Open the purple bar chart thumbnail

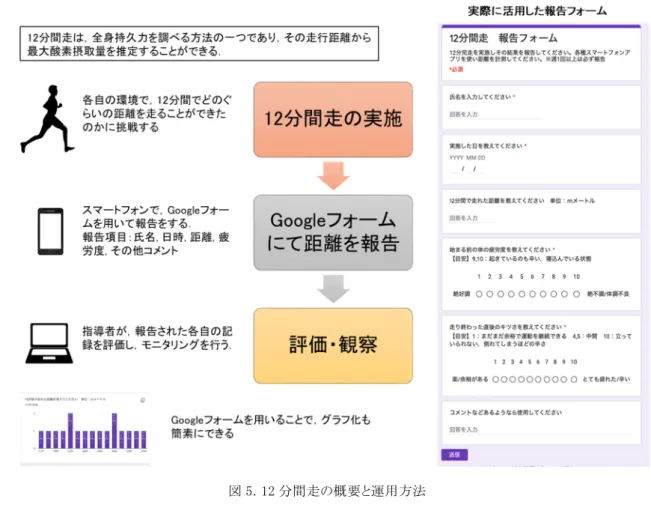(x=85, y=429)
